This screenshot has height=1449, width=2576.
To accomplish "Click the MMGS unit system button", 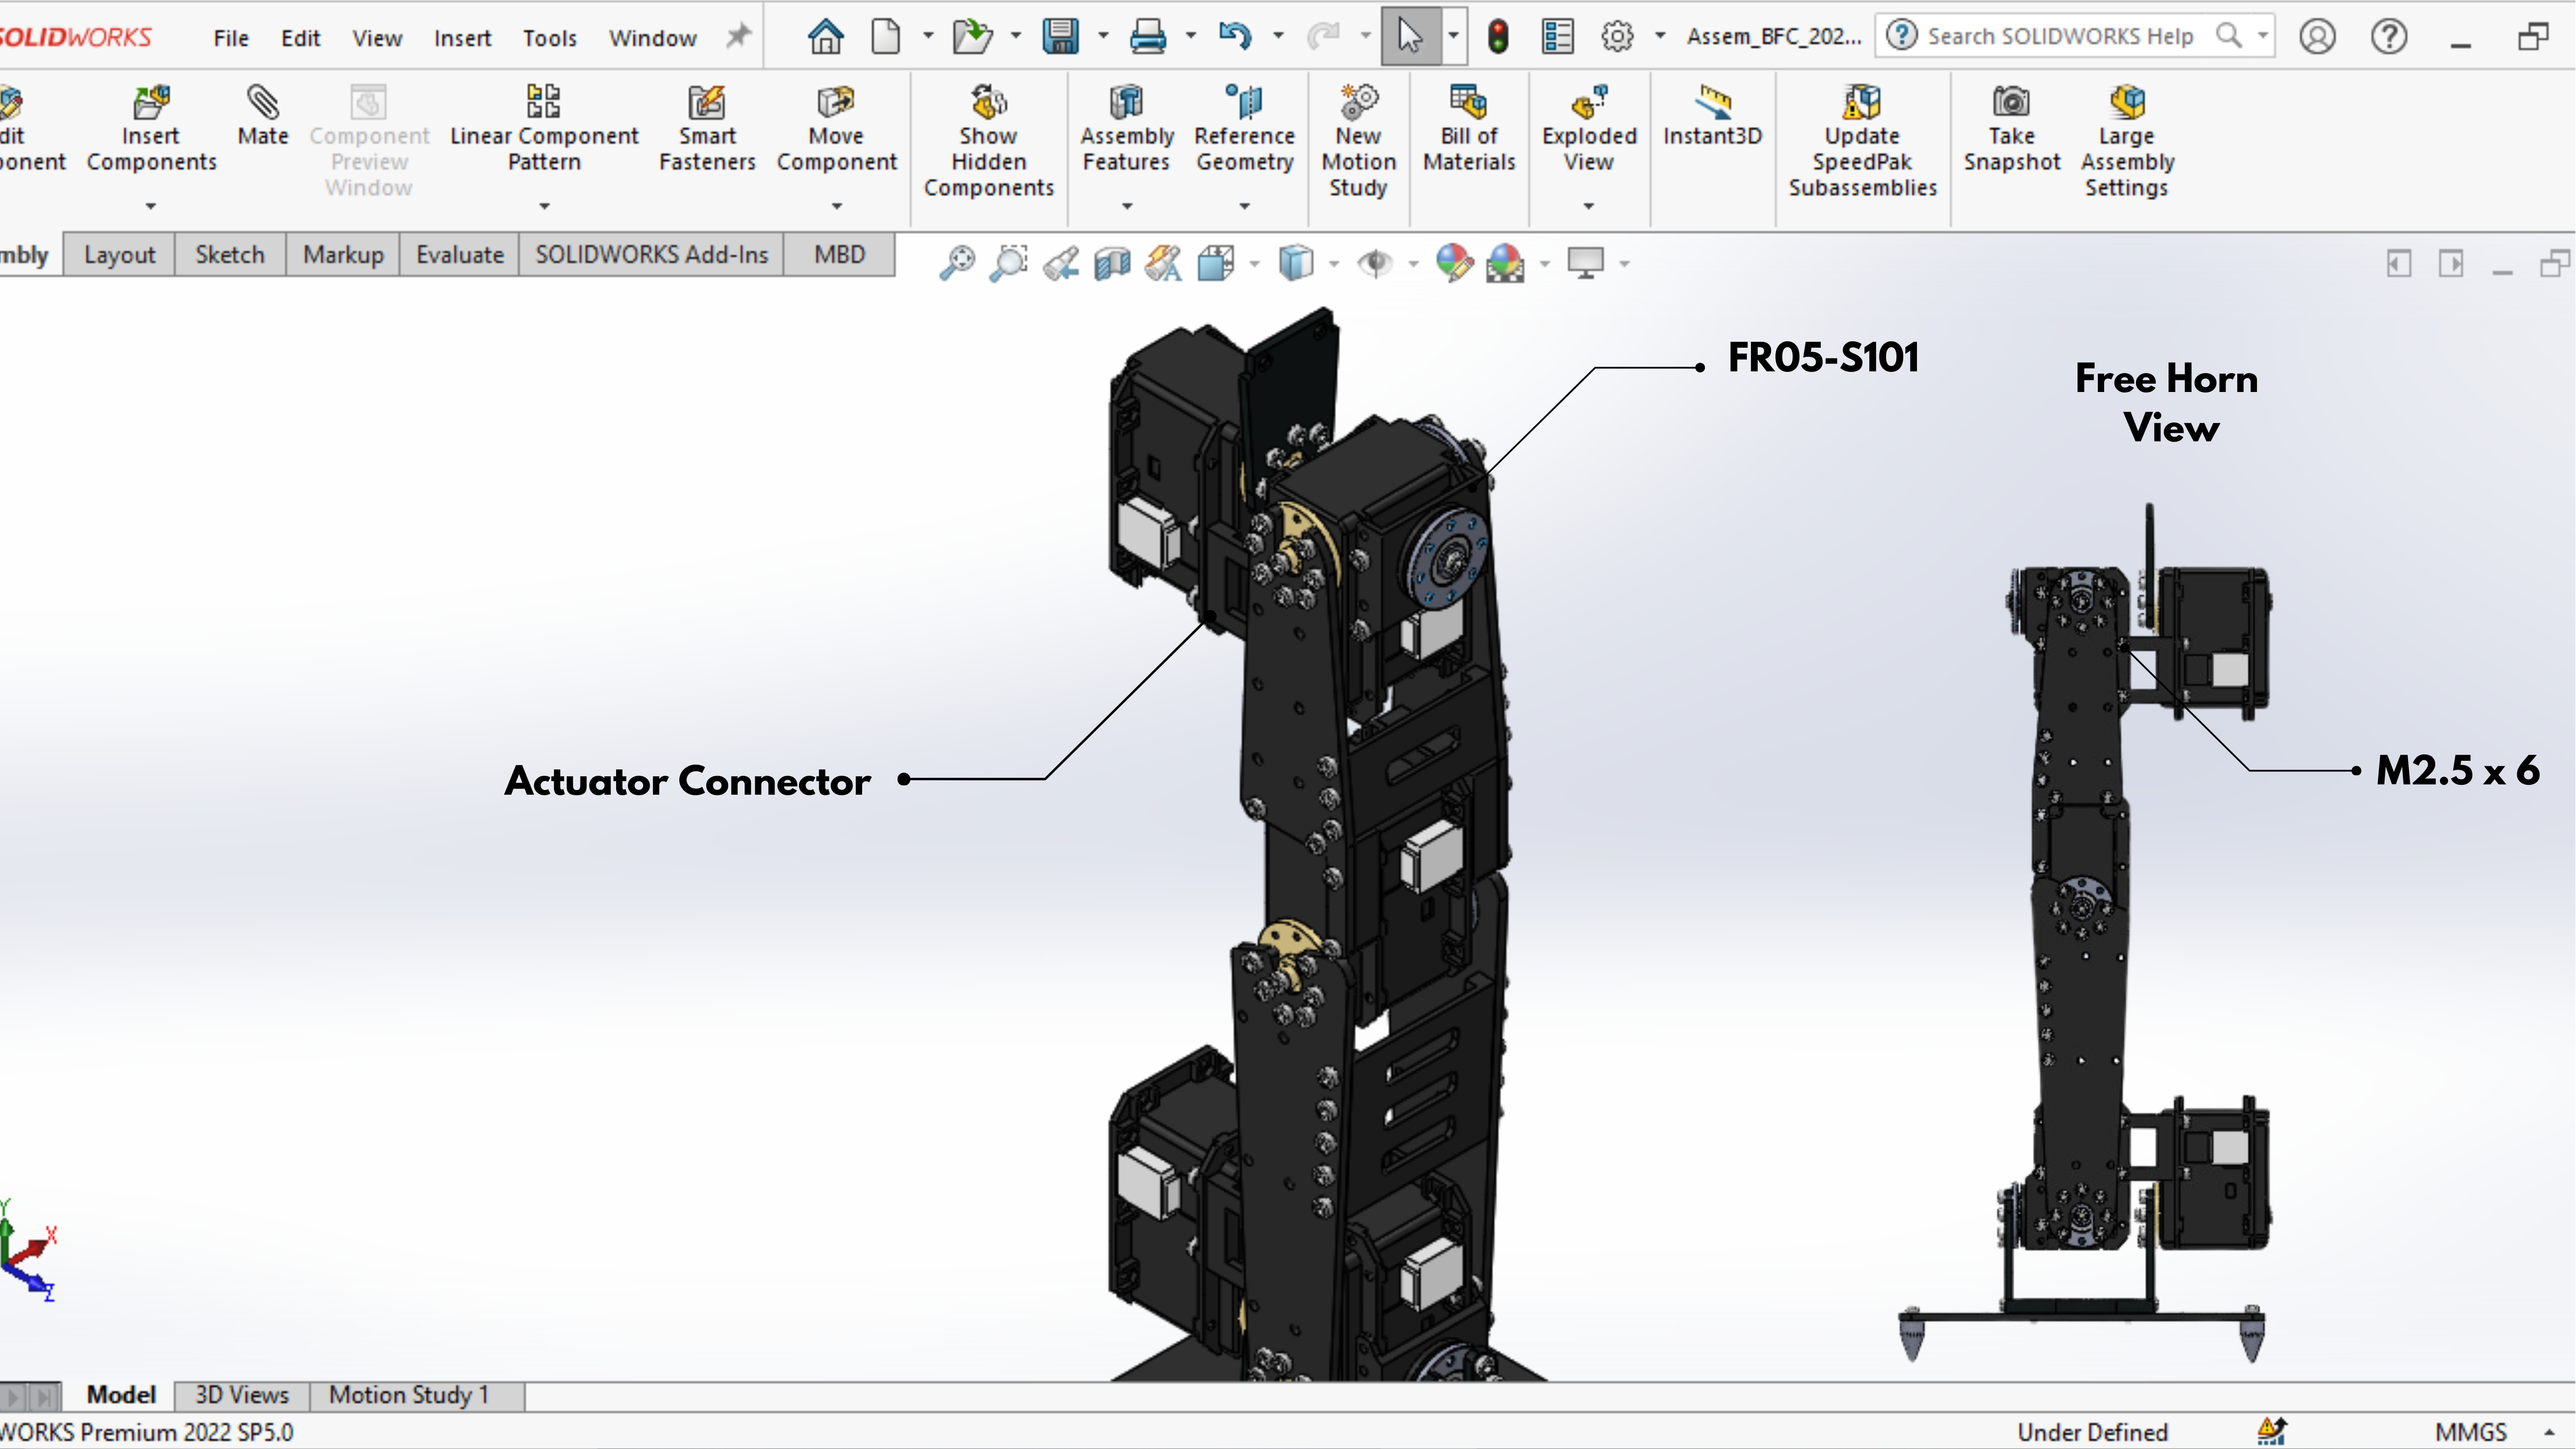I will click(2470, 1432).
